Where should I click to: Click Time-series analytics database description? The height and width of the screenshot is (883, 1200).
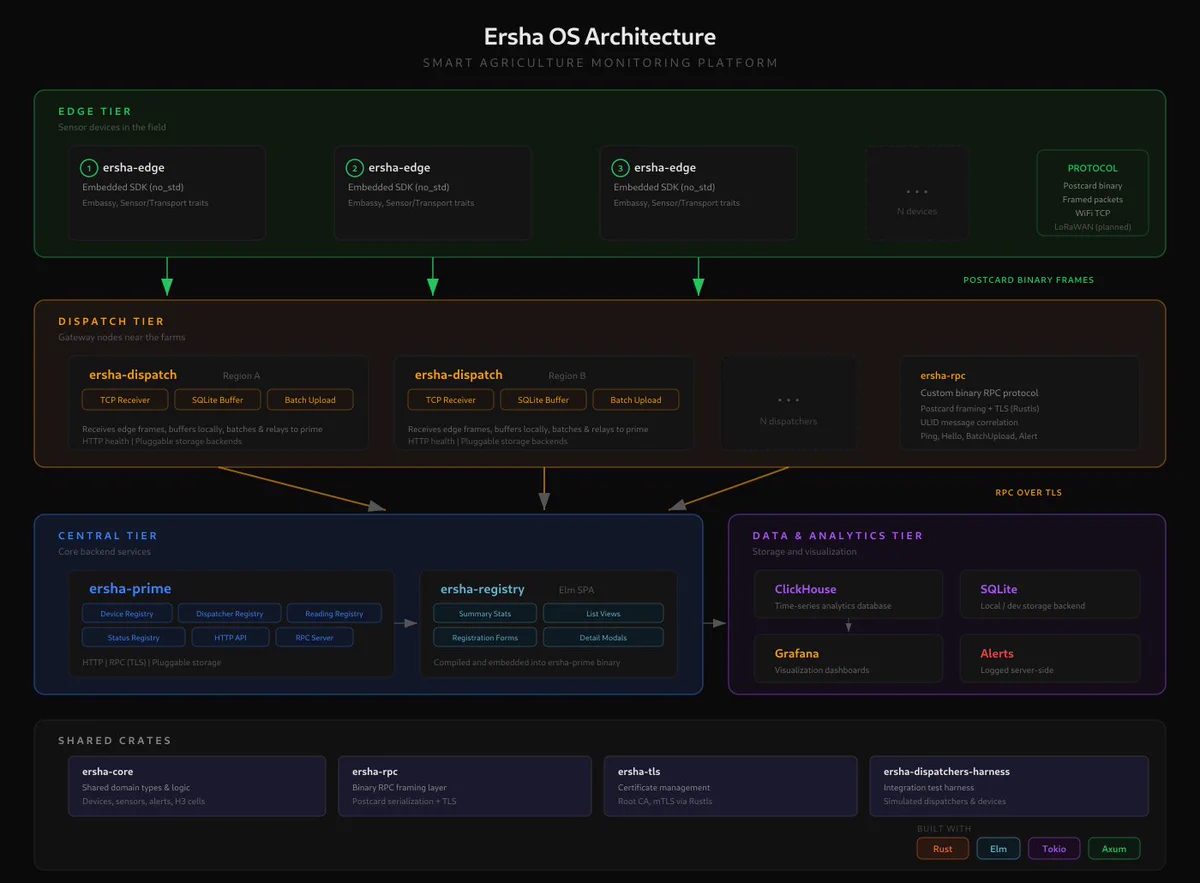coord(833,606)
